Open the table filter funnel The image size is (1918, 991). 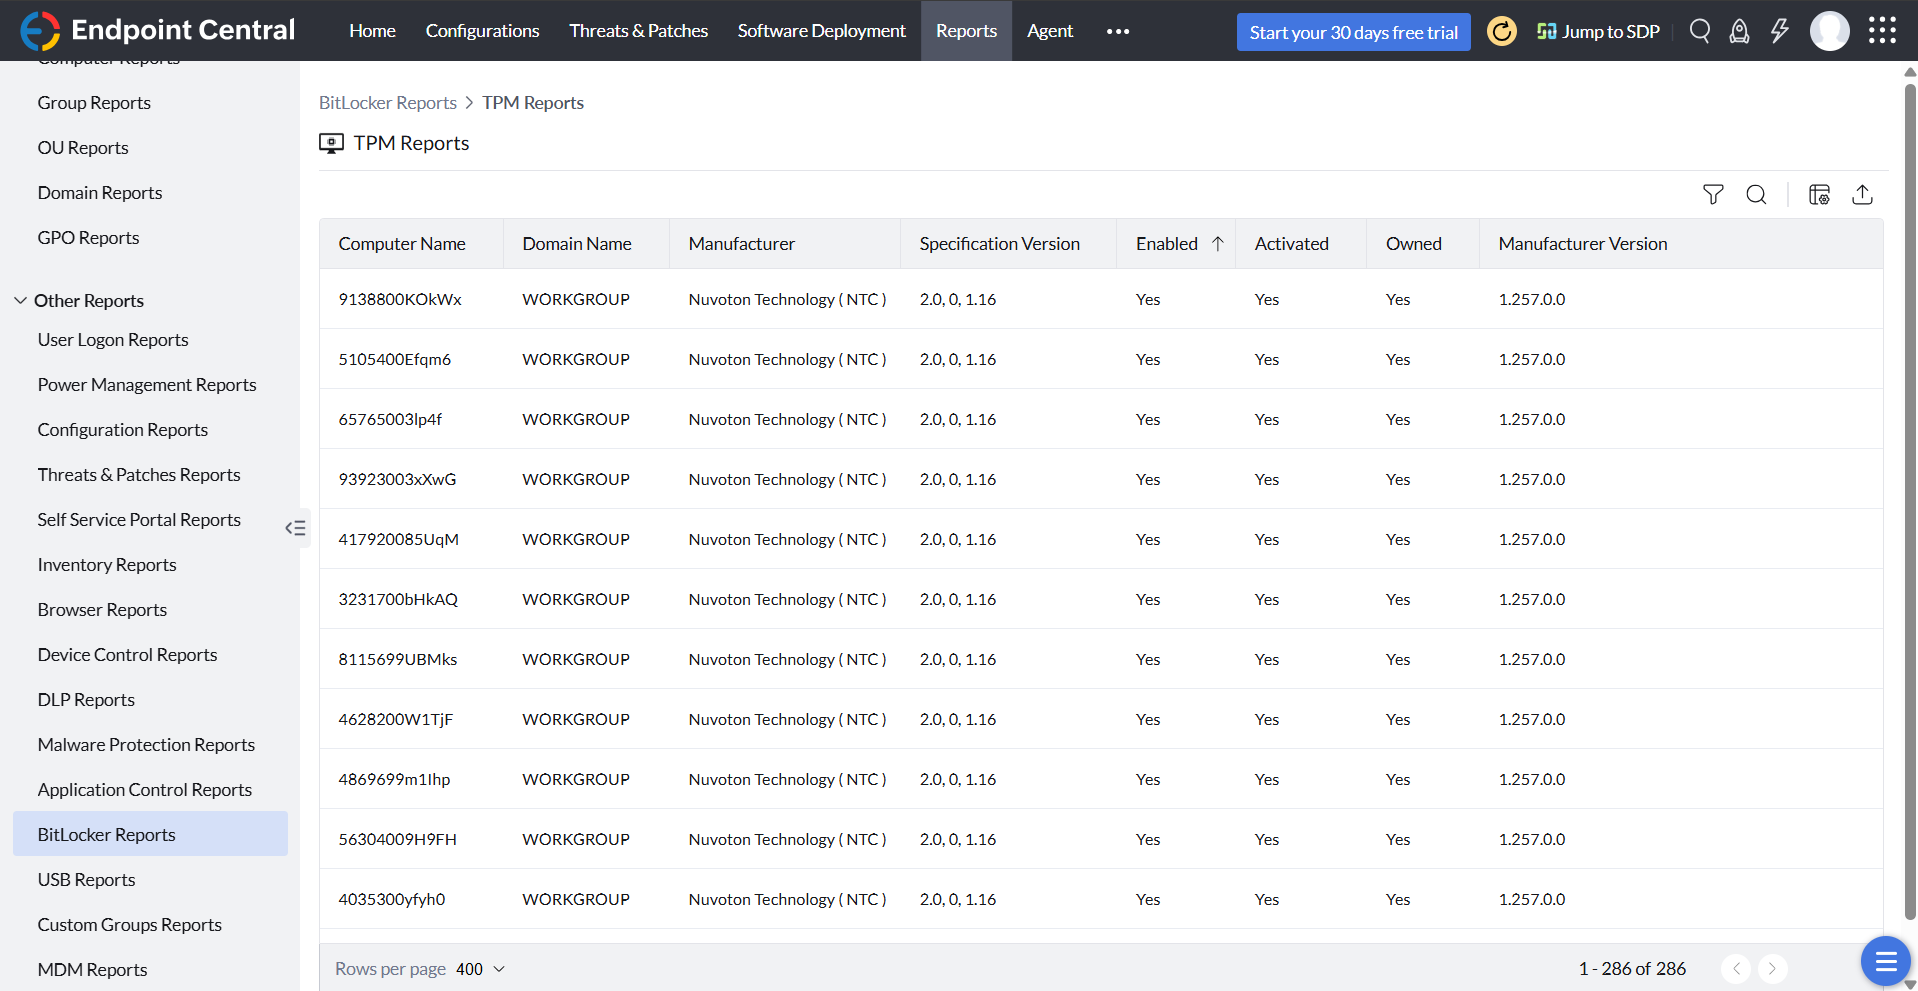tap(1713, 195)
